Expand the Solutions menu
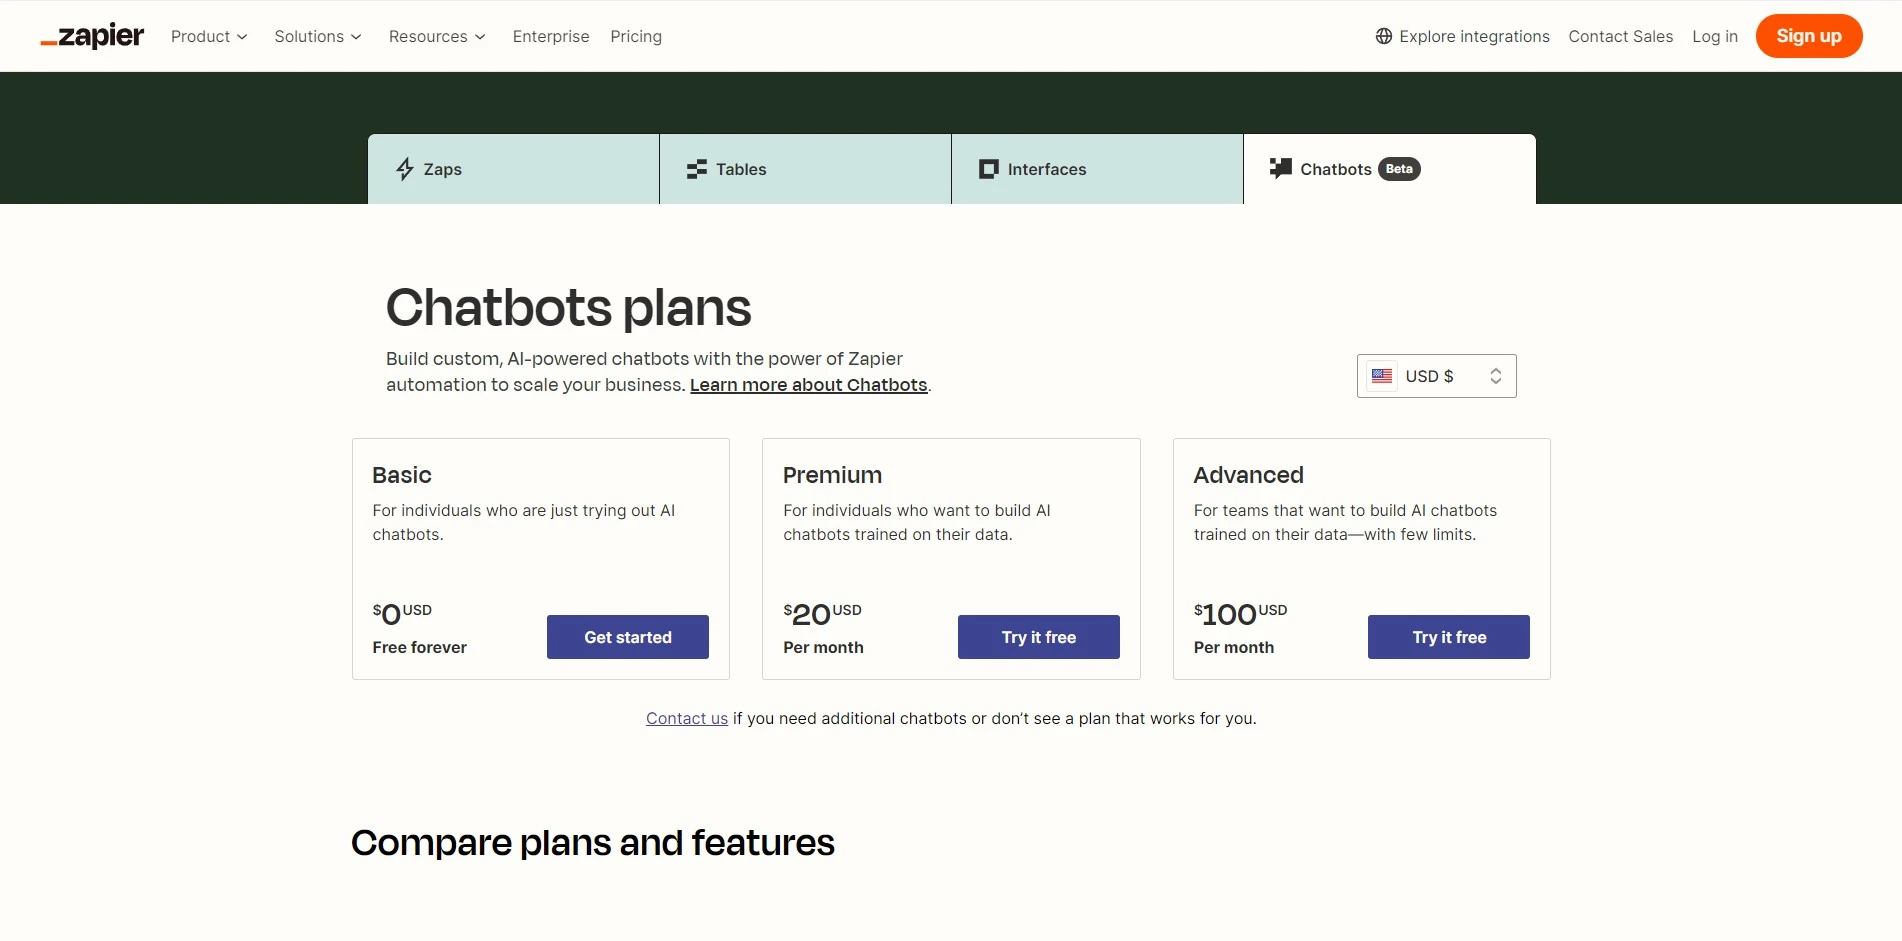Screen dimensions: 1902x941 coord(318,36)
